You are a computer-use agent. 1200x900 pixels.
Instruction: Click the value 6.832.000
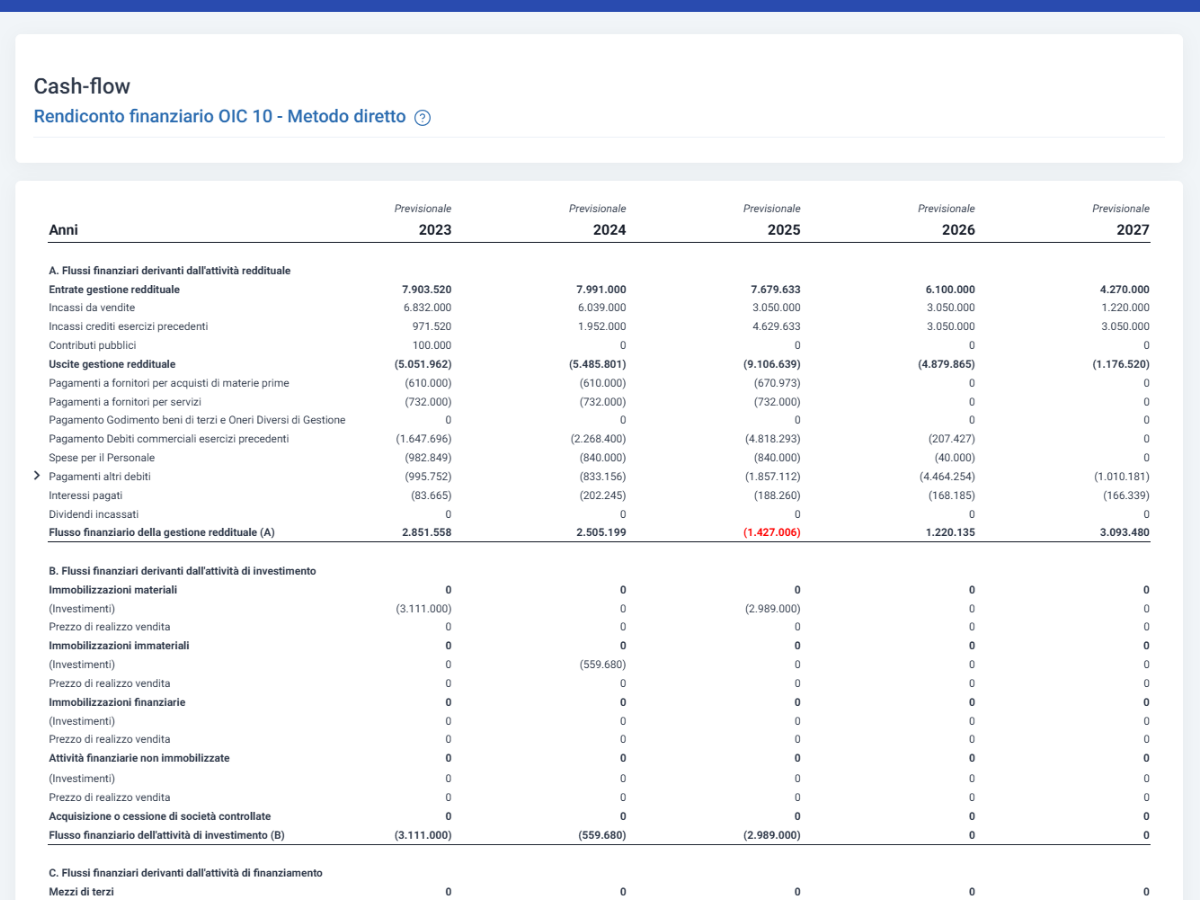click(428, 307)
